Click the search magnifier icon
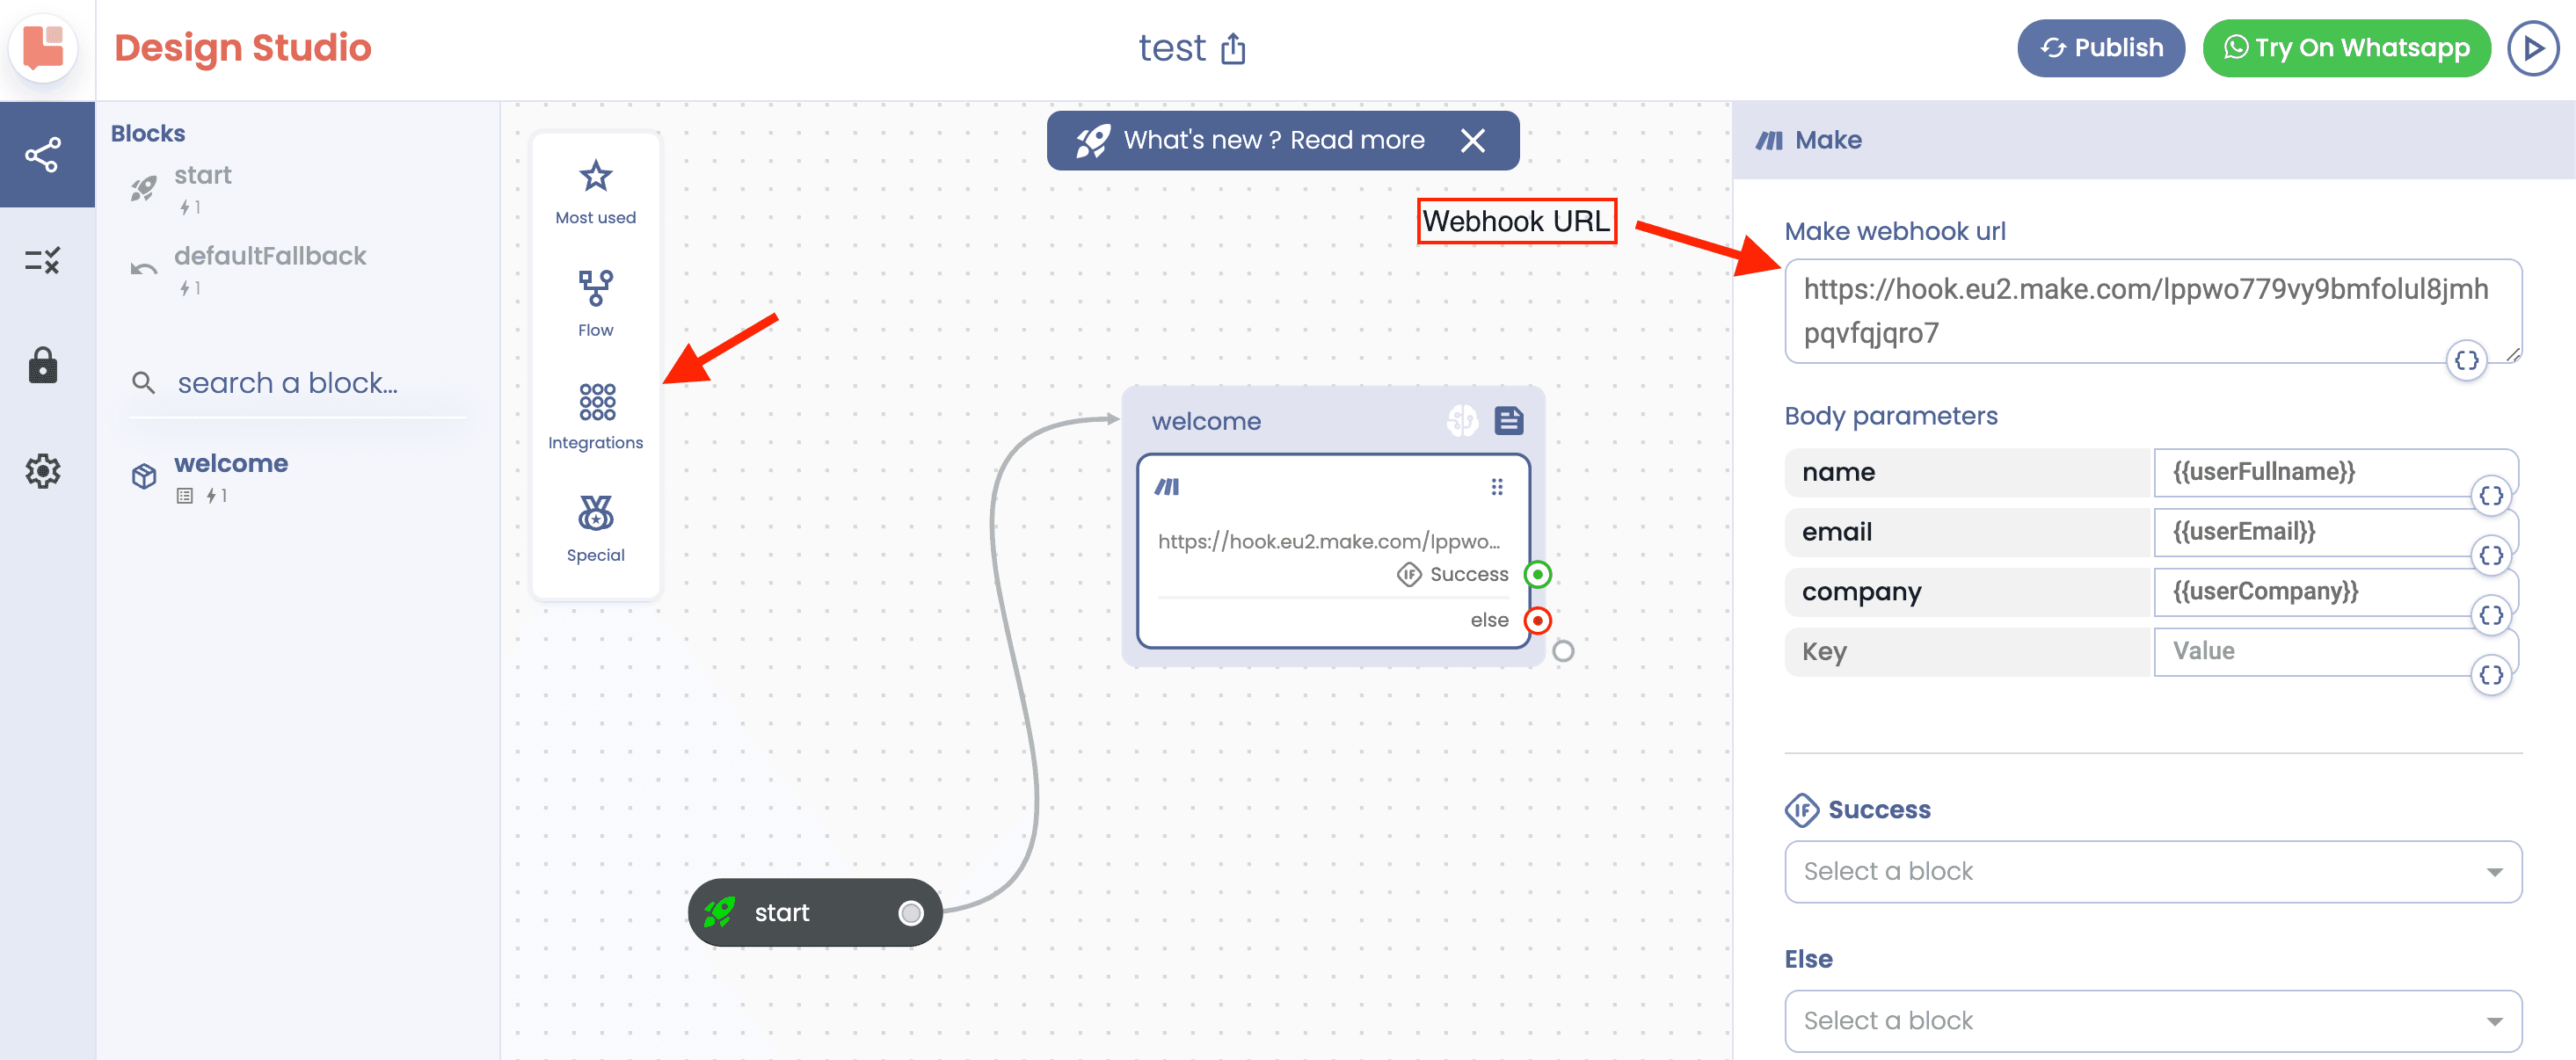The width and height of the screenshot is (2576, 1060). click(144, 382)
